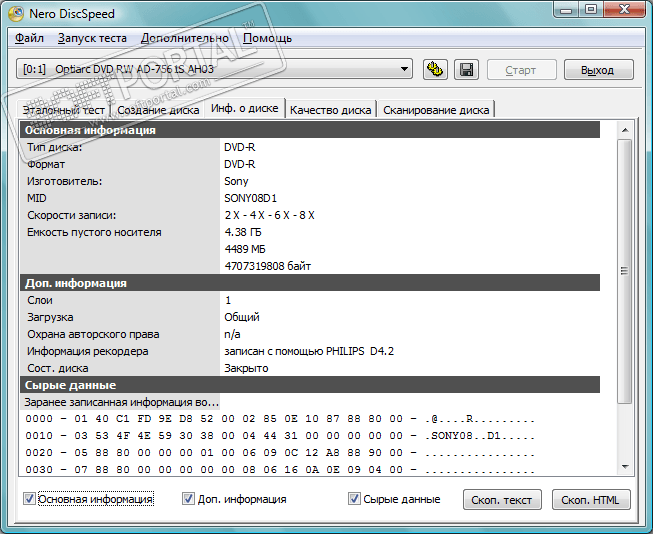Click the options wrench icon button

tap(435, 69)
